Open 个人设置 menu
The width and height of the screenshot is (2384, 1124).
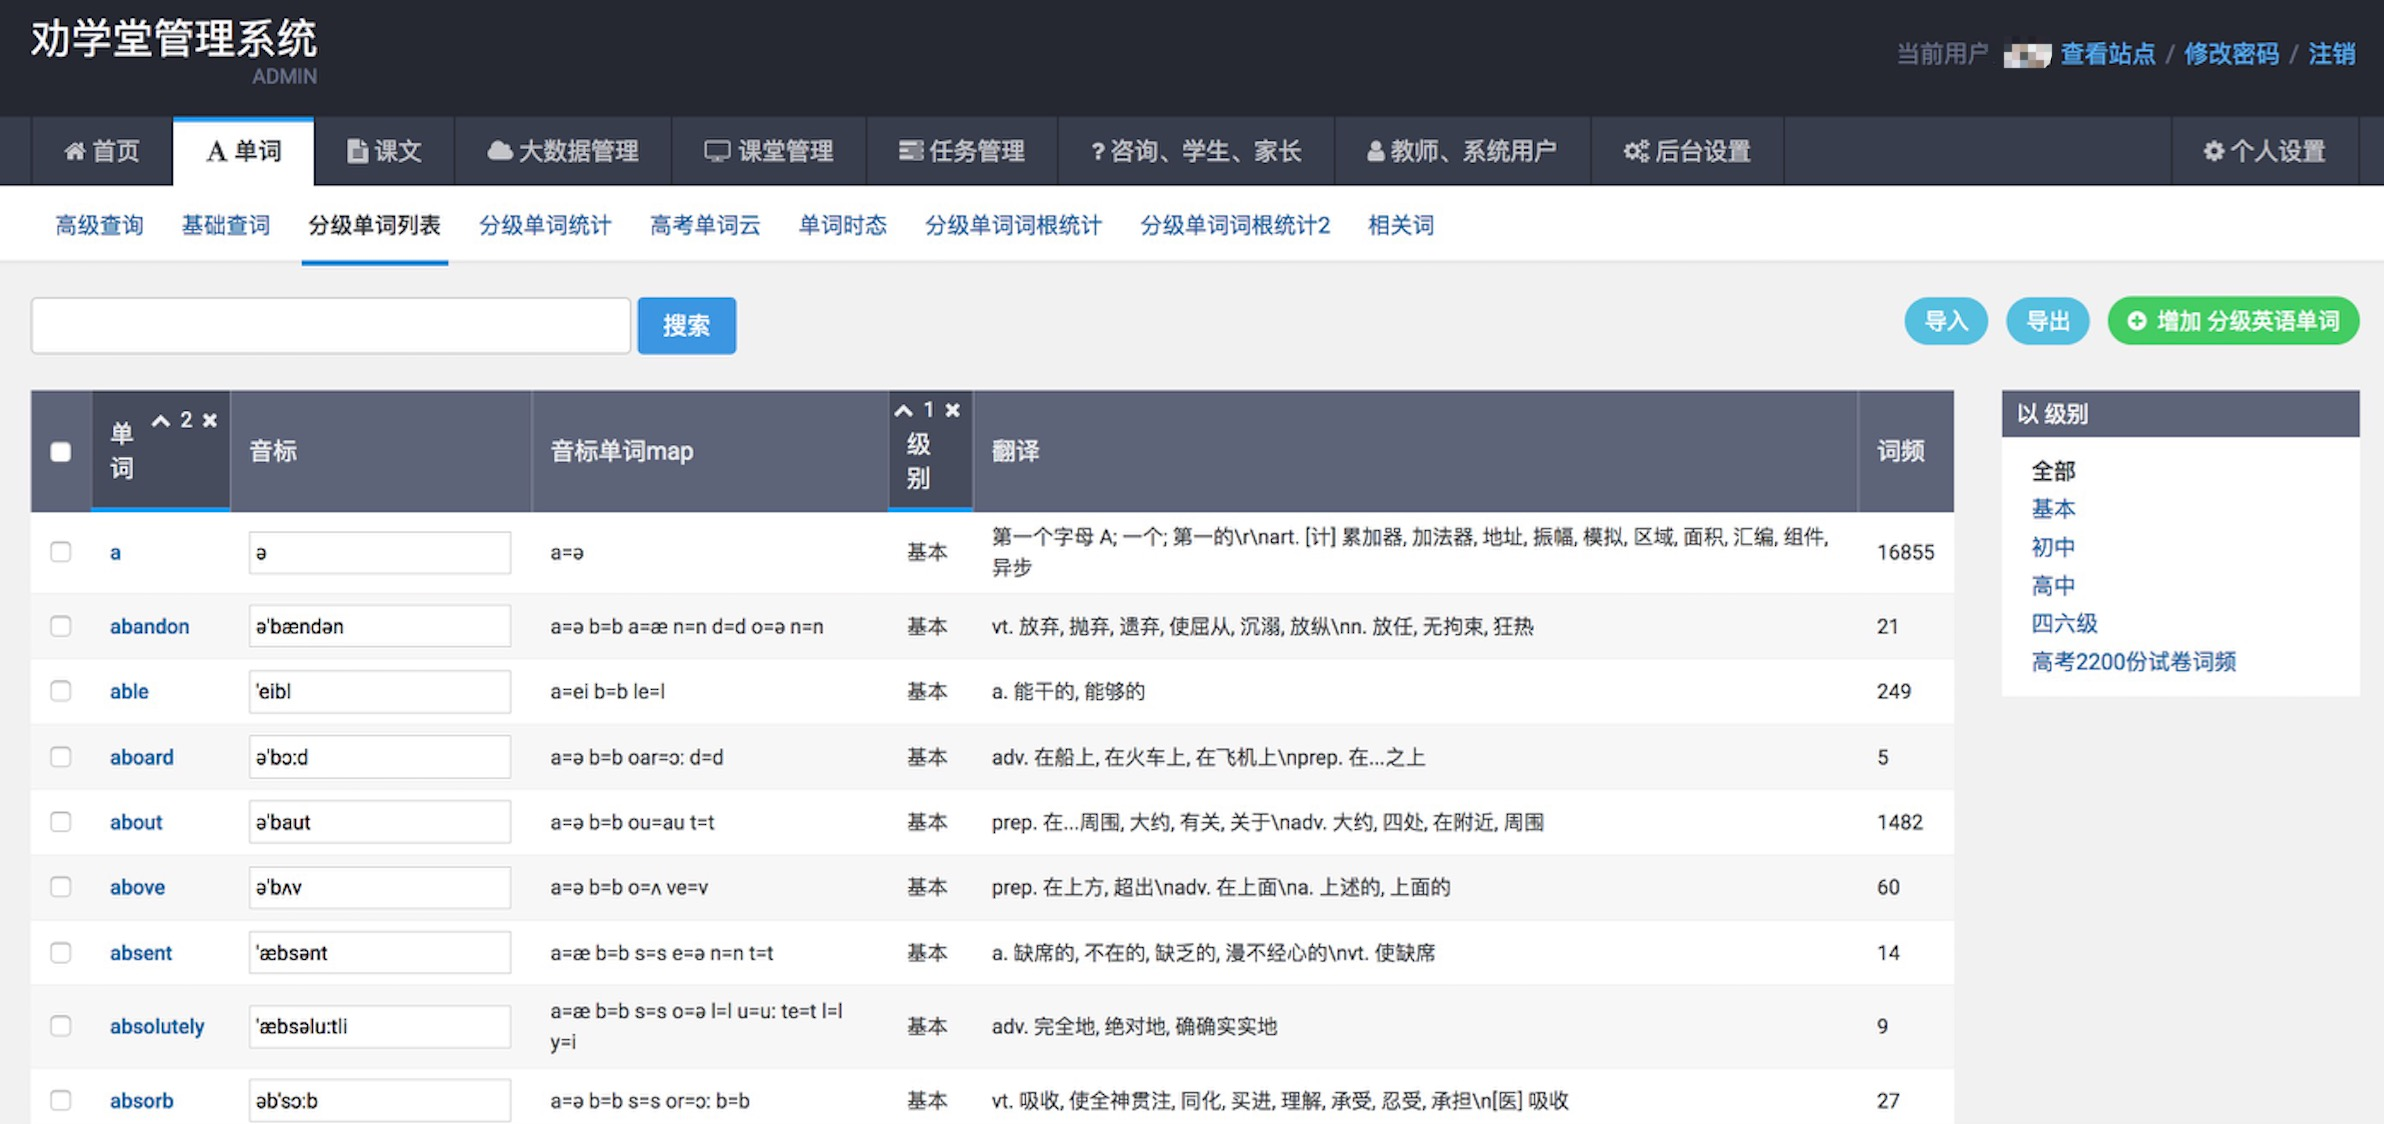[x=2265, y=151]
